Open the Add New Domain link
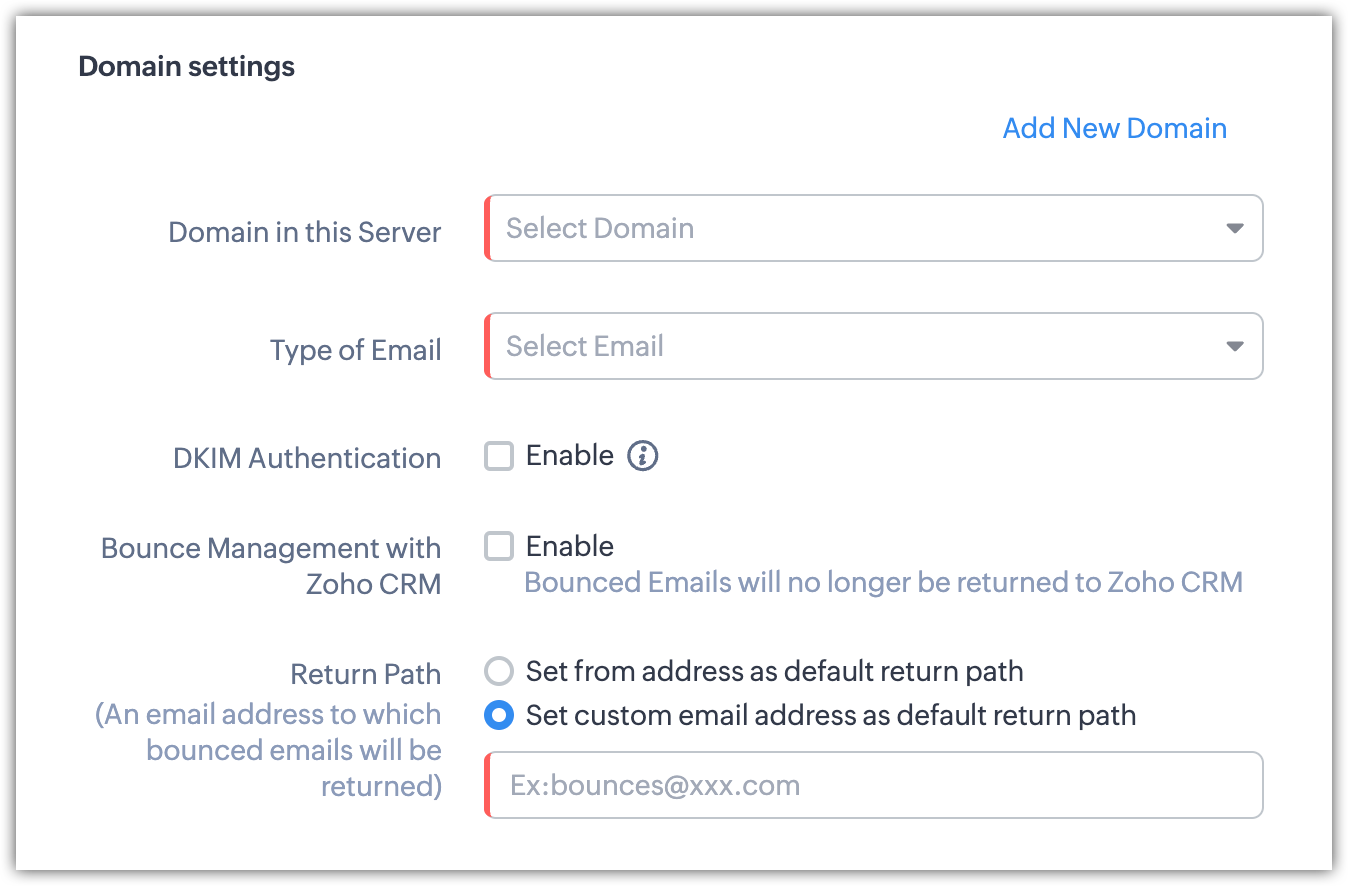 (1114, 128)
